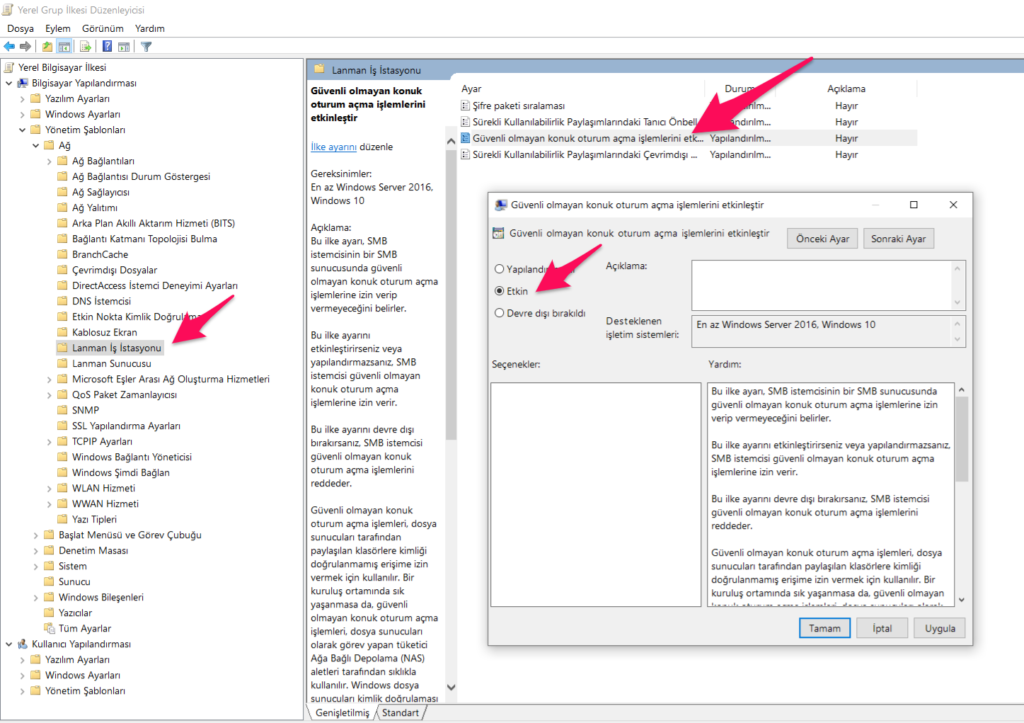Select the Etkin radio option
This screenshot has width=1024, height=723.
coord(501,291)
